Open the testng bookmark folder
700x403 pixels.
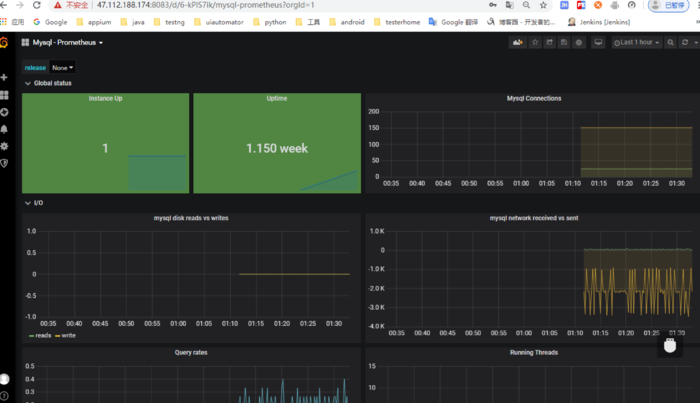click(169, 22)
